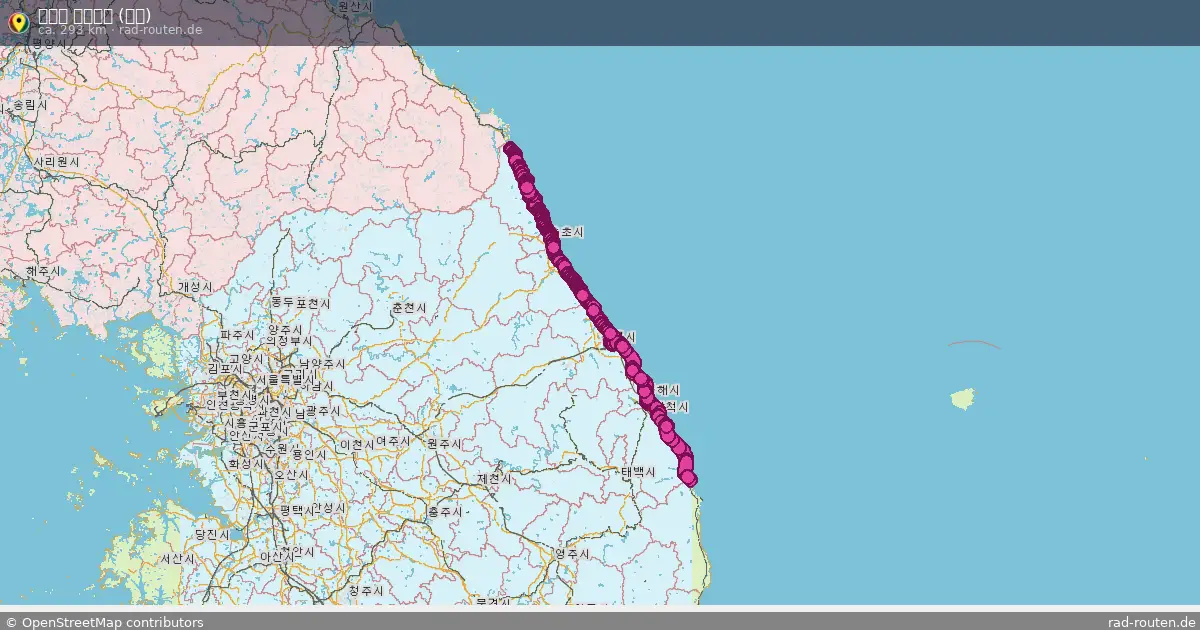Viewport: 1200px width, 630px height.
Task: Click the 용인시 map label
Action: point(309,454)
